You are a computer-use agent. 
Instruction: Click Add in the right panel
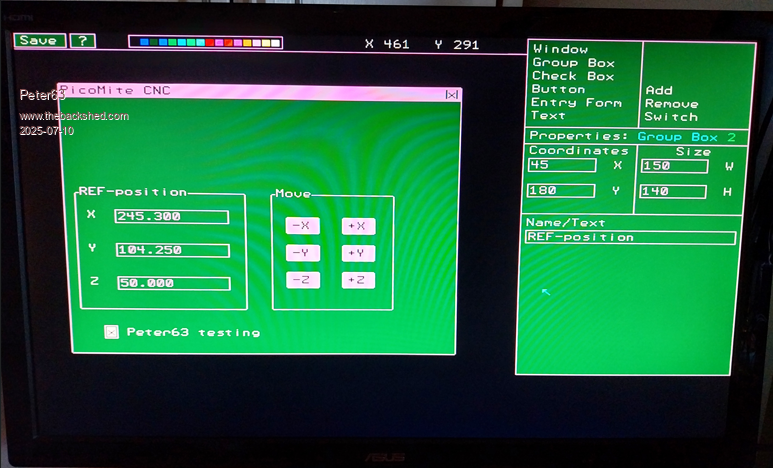[x=659, y=90]
